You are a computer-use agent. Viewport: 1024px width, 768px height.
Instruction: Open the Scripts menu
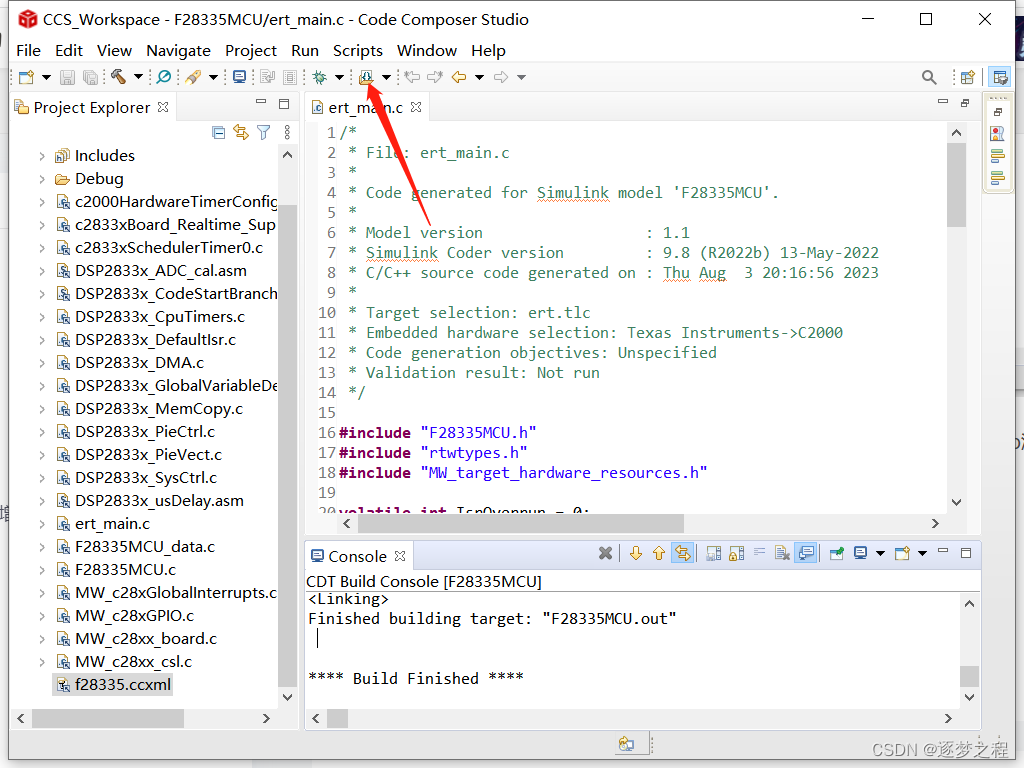357,50
